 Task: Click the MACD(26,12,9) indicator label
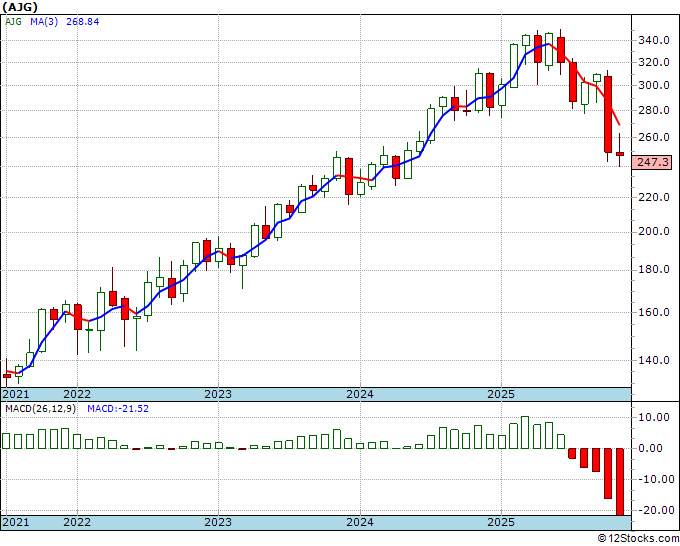pyautogui.click(x=40, y=409)
